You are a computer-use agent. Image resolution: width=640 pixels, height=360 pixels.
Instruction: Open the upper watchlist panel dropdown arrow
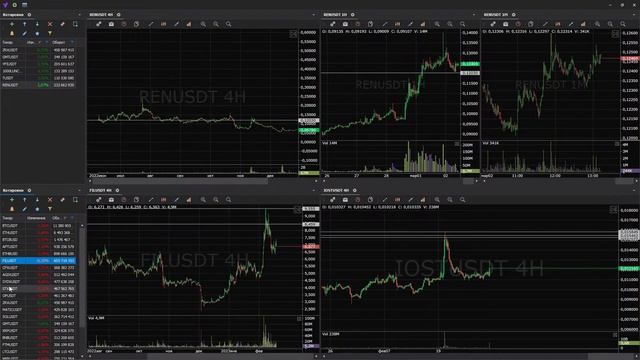pyautogui.click(x=79, y=15)
